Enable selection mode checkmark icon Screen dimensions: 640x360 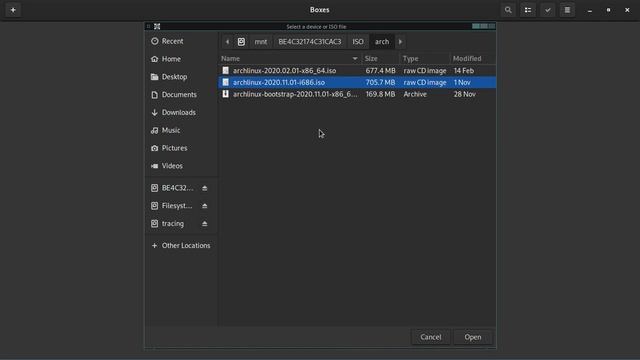[x=548, y=10]
